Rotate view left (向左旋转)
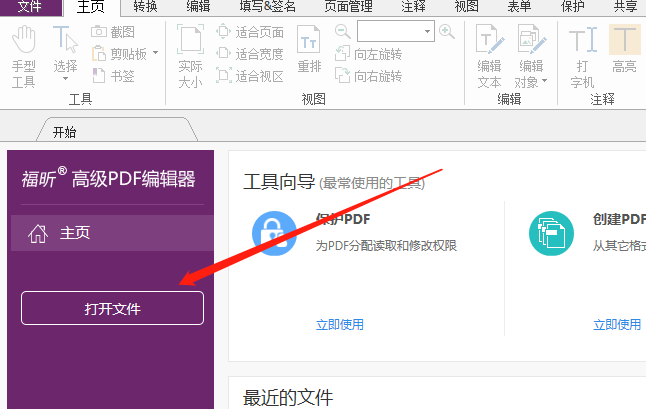646x409 pixels. click(368, 54)
